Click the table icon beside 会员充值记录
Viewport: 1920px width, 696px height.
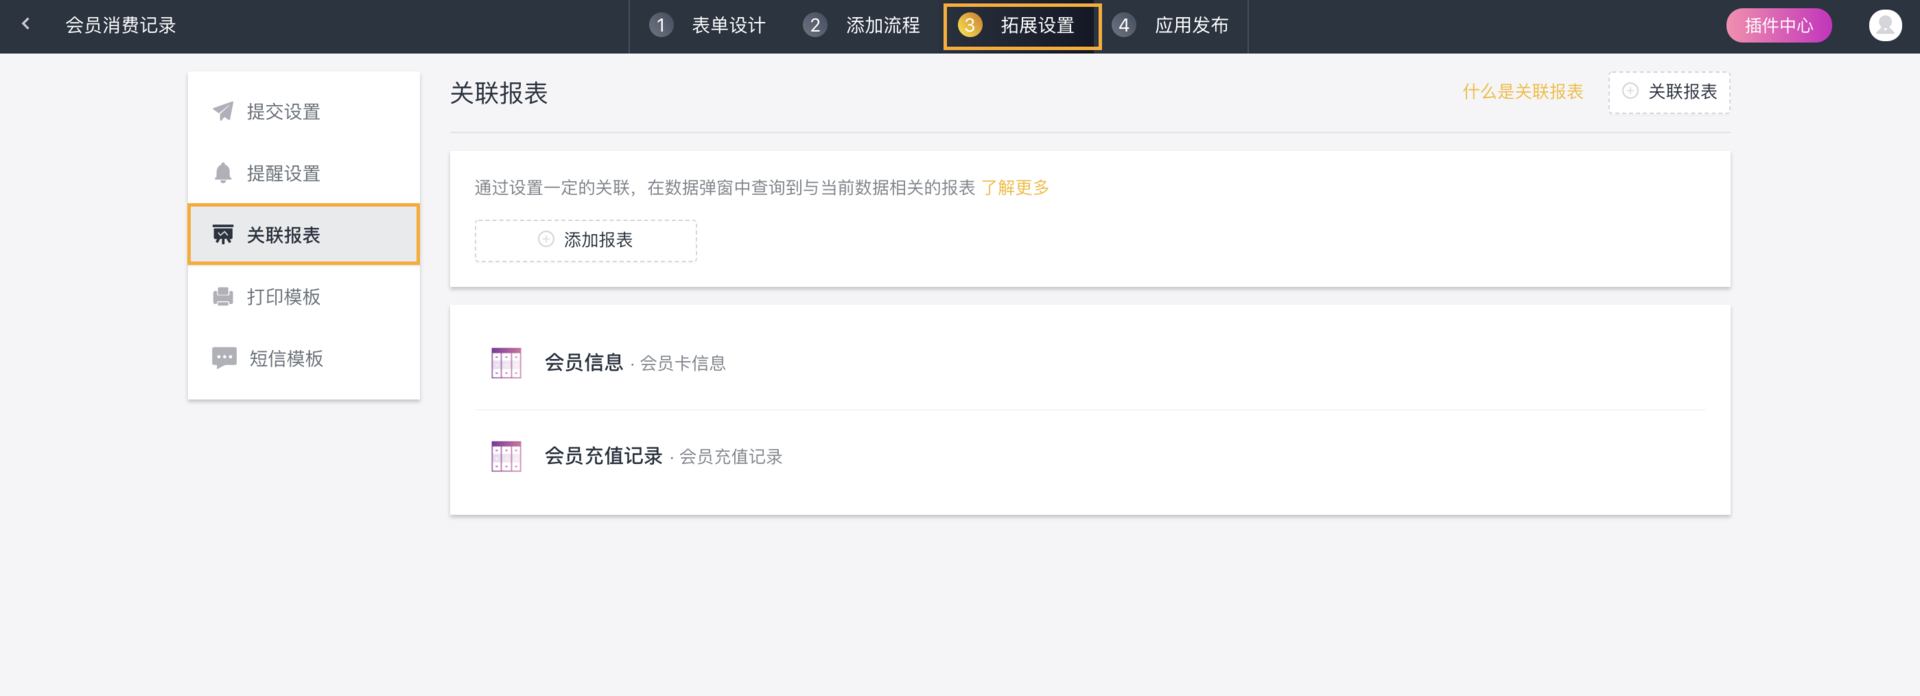[x=506, y=456]
